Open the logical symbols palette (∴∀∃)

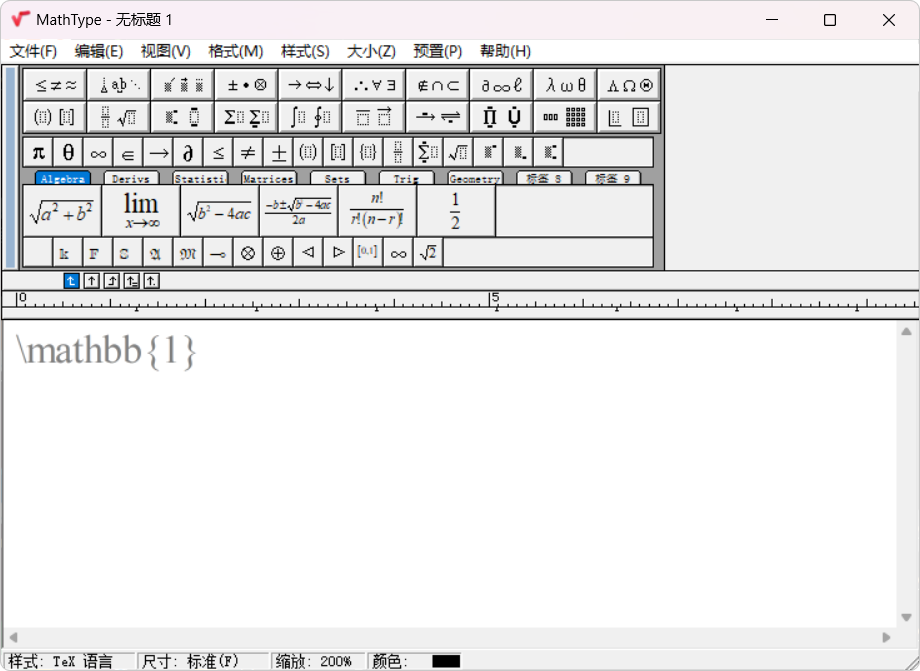[374, 85]
